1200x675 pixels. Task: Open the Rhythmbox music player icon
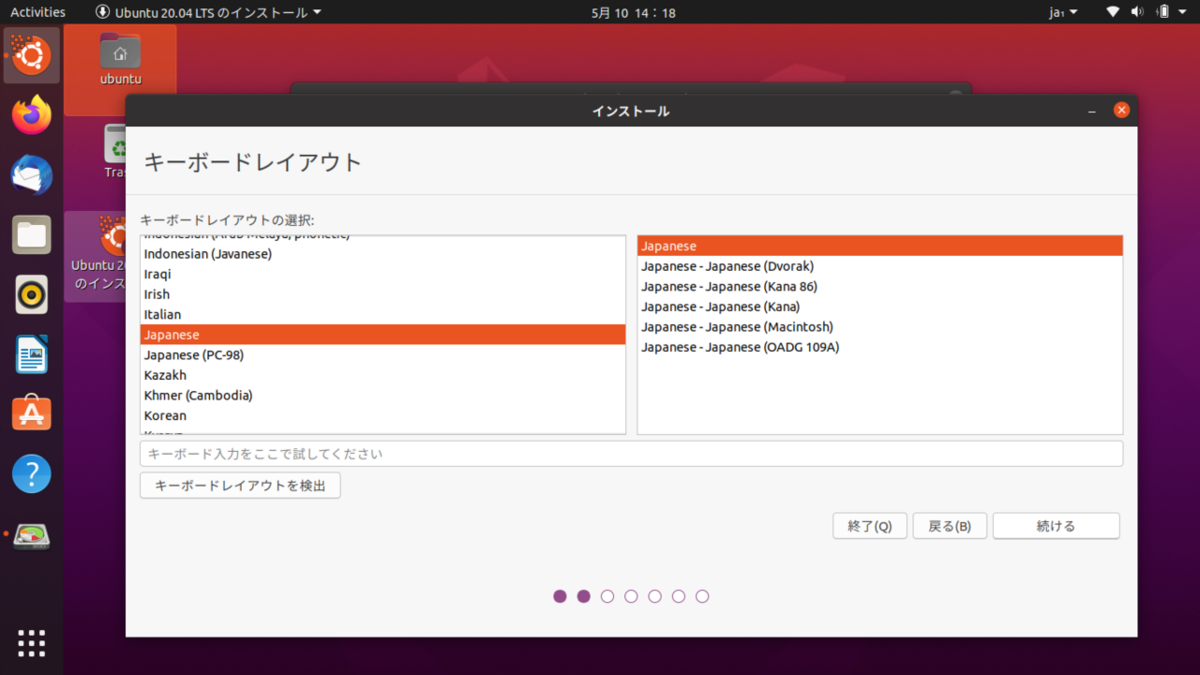coord(31,294)
